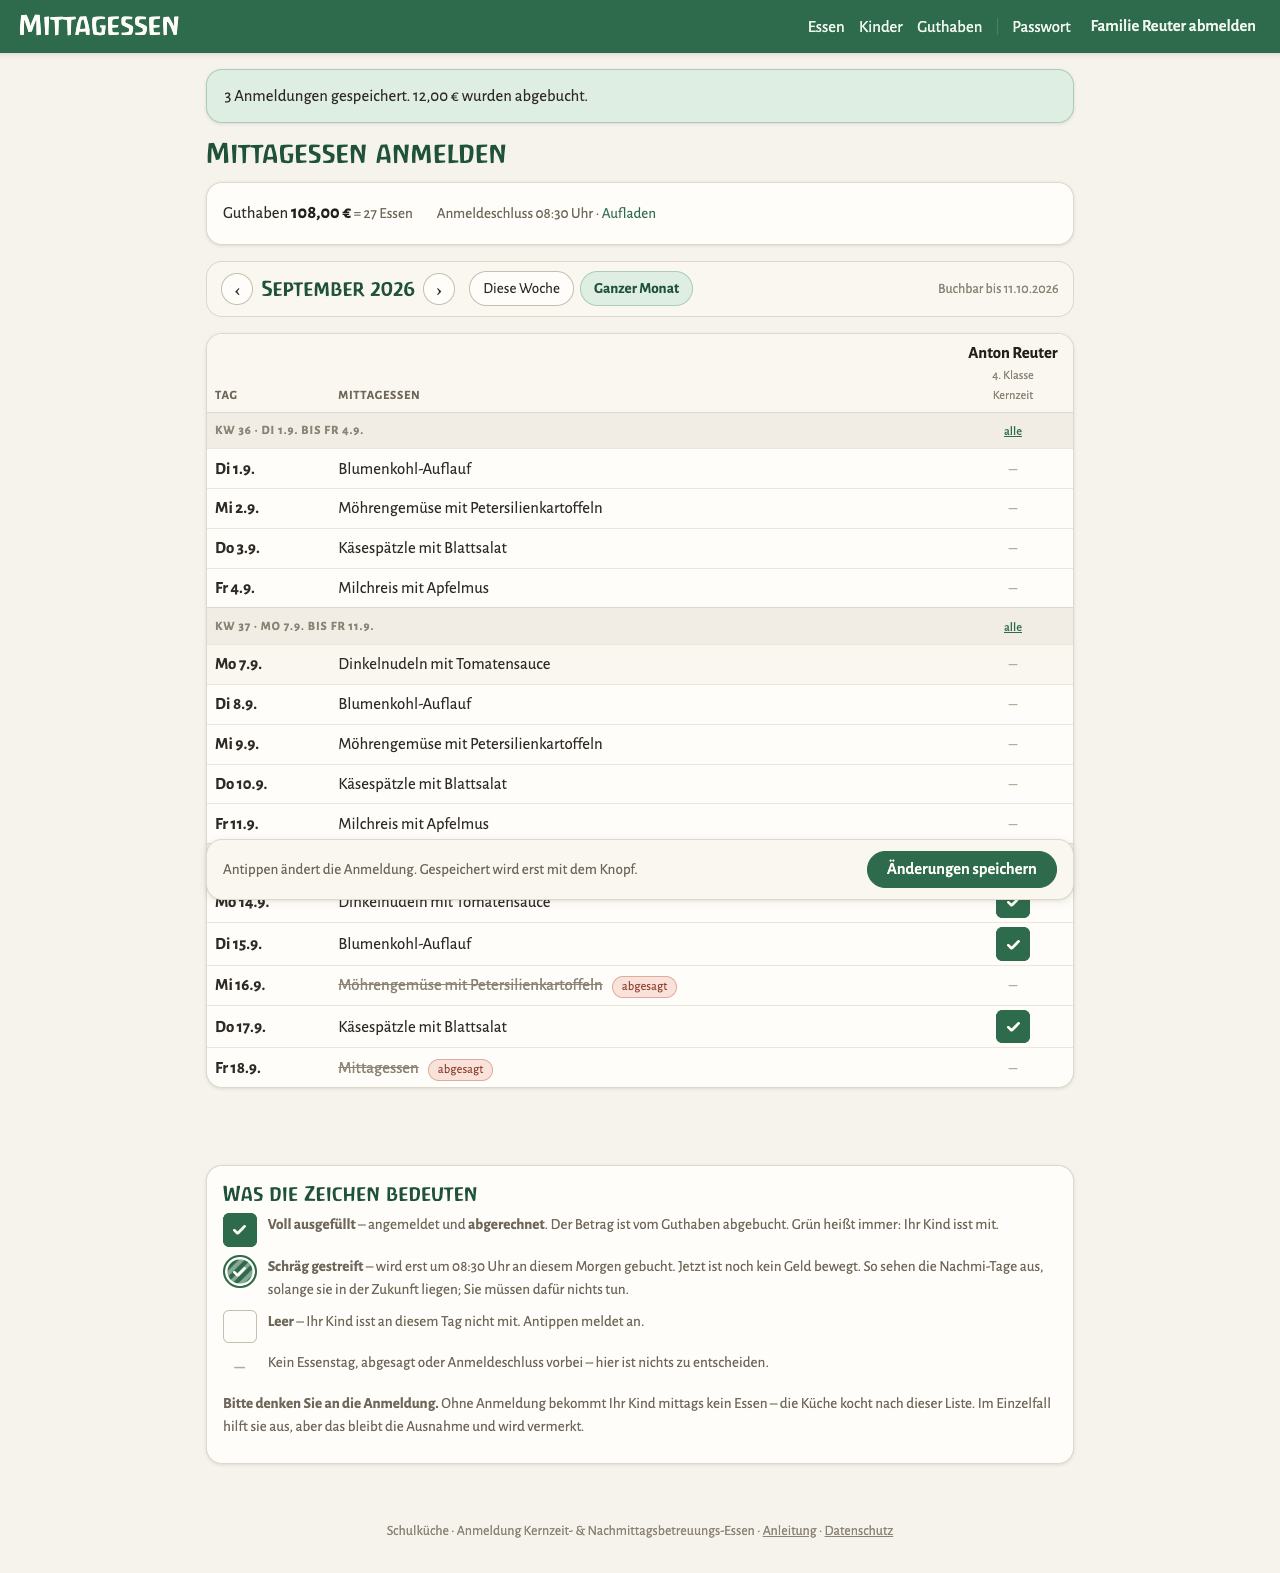Select all days in KW 36
The height and width of the screenshot is (1573, 1280).
tap(1013, 431)
